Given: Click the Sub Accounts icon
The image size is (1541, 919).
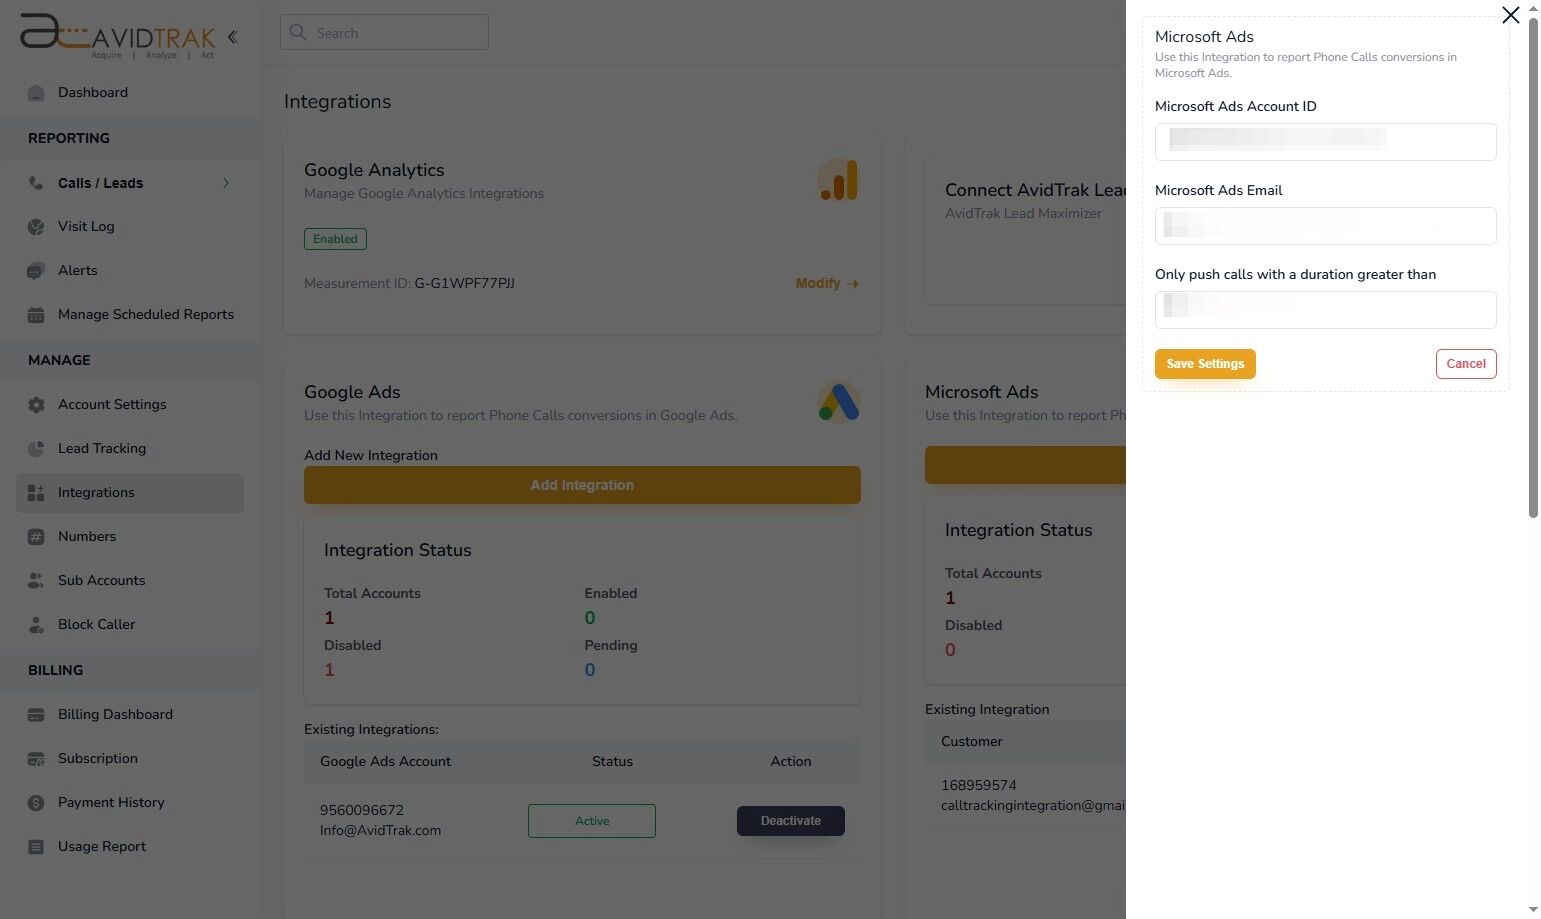Looking at the screenshot, I should pyautogui.click(x=37, y=580).
